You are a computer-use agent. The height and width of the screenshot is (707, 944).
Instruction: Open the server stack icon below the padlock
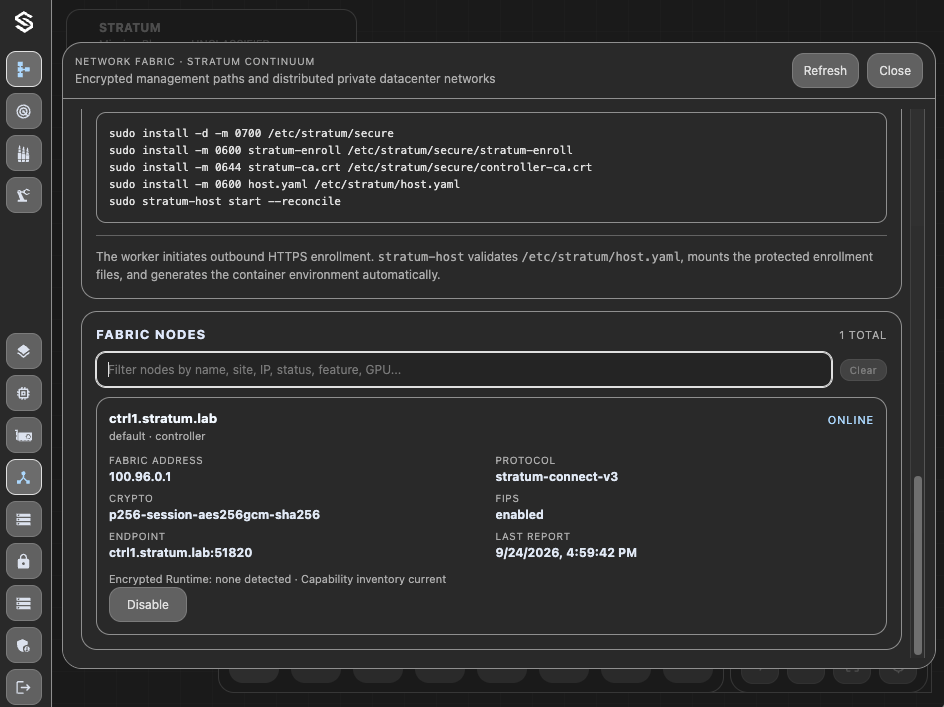point(23,603)
